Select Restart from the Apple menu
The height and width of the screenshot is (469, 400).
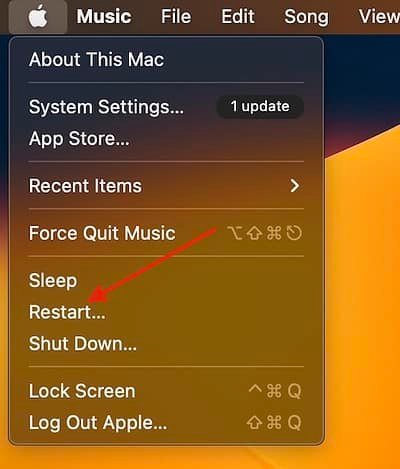click(166, 312)
